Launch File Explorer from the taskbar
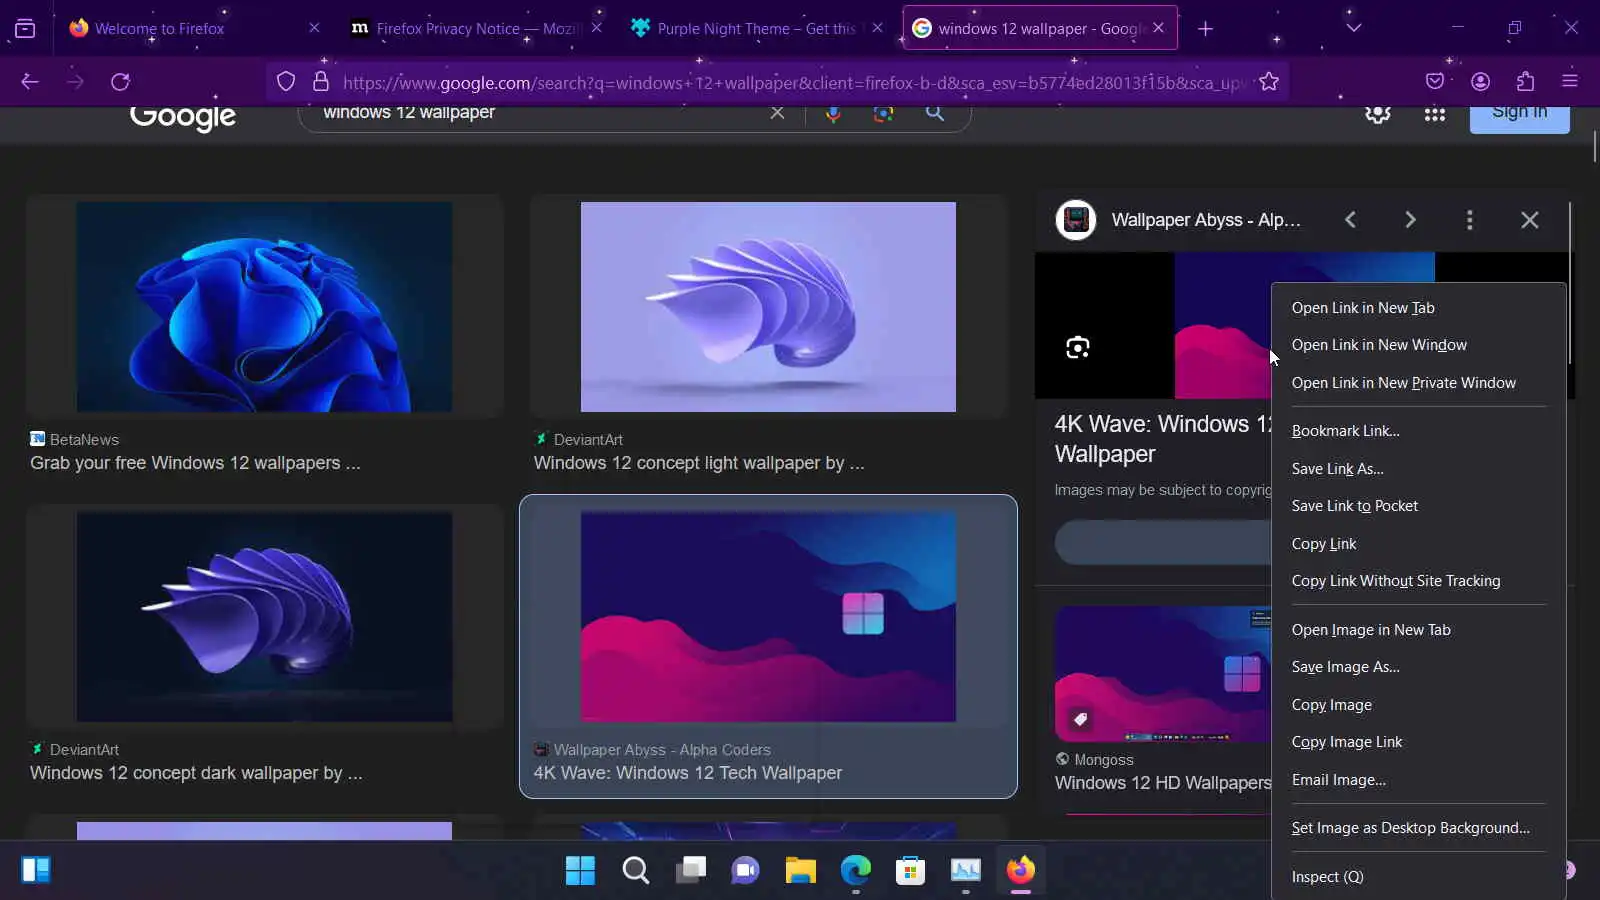1600x900 pixels. click(x=800, y=871)
